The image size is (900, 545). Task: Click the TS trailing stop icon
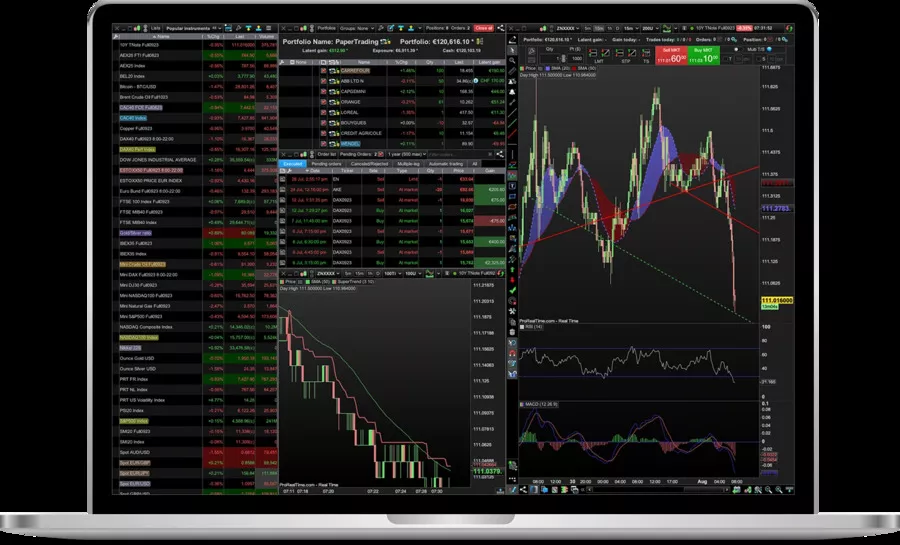pos(646,53)
